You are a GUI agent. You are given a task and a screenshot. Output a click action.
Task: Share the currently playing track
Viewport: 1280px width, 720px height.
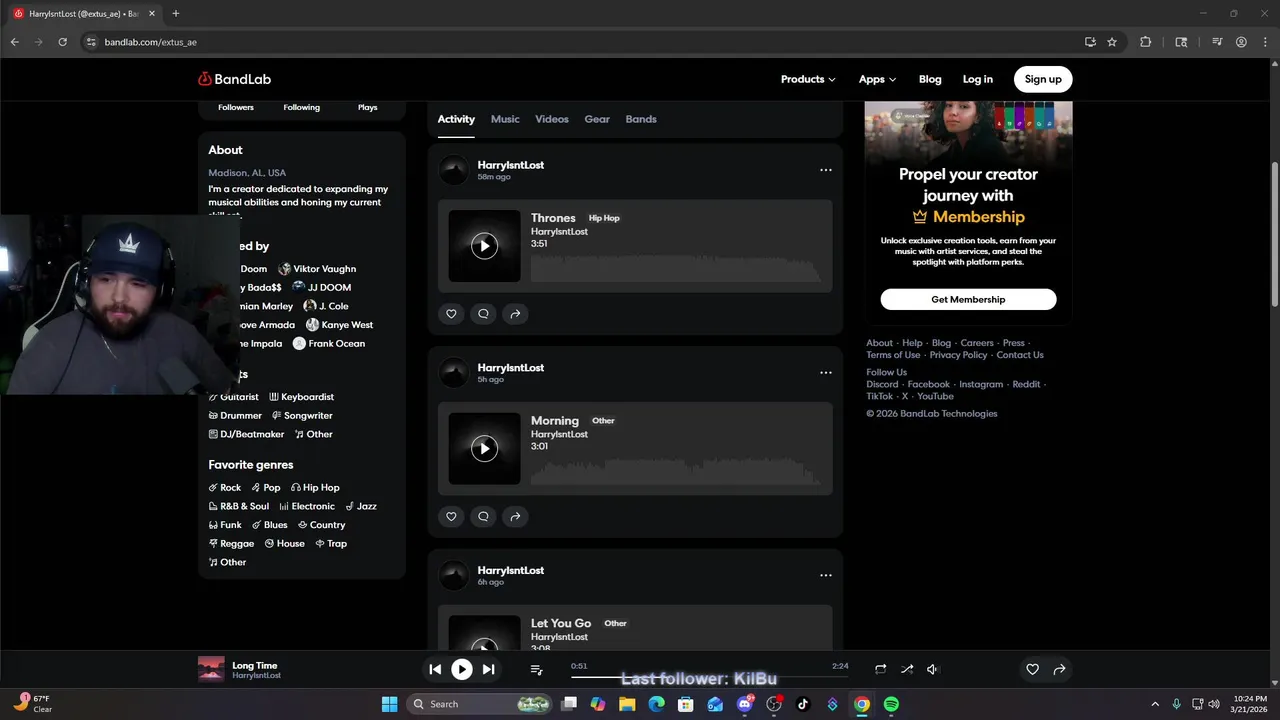click(x=1059, y=670)
